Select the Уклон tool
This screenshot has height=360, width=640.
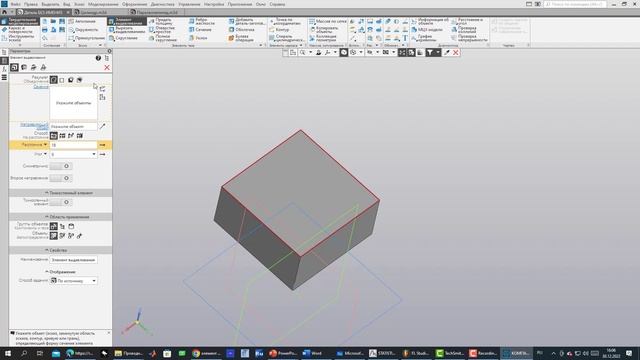pos(198,38)
